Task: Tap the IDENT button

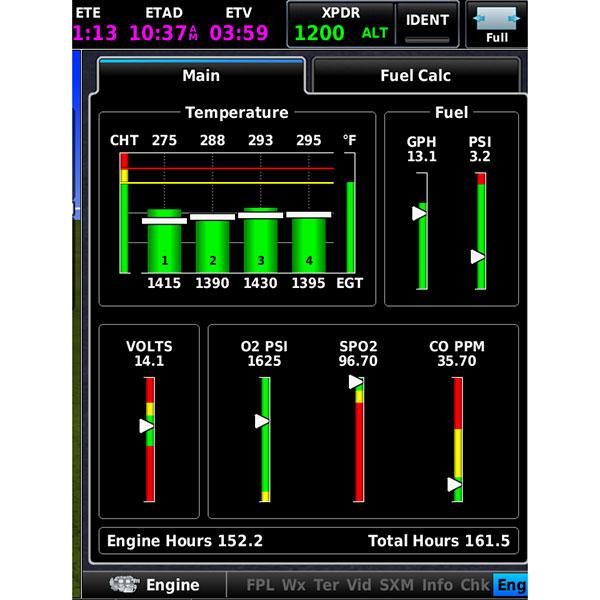Action: point(427,24)
